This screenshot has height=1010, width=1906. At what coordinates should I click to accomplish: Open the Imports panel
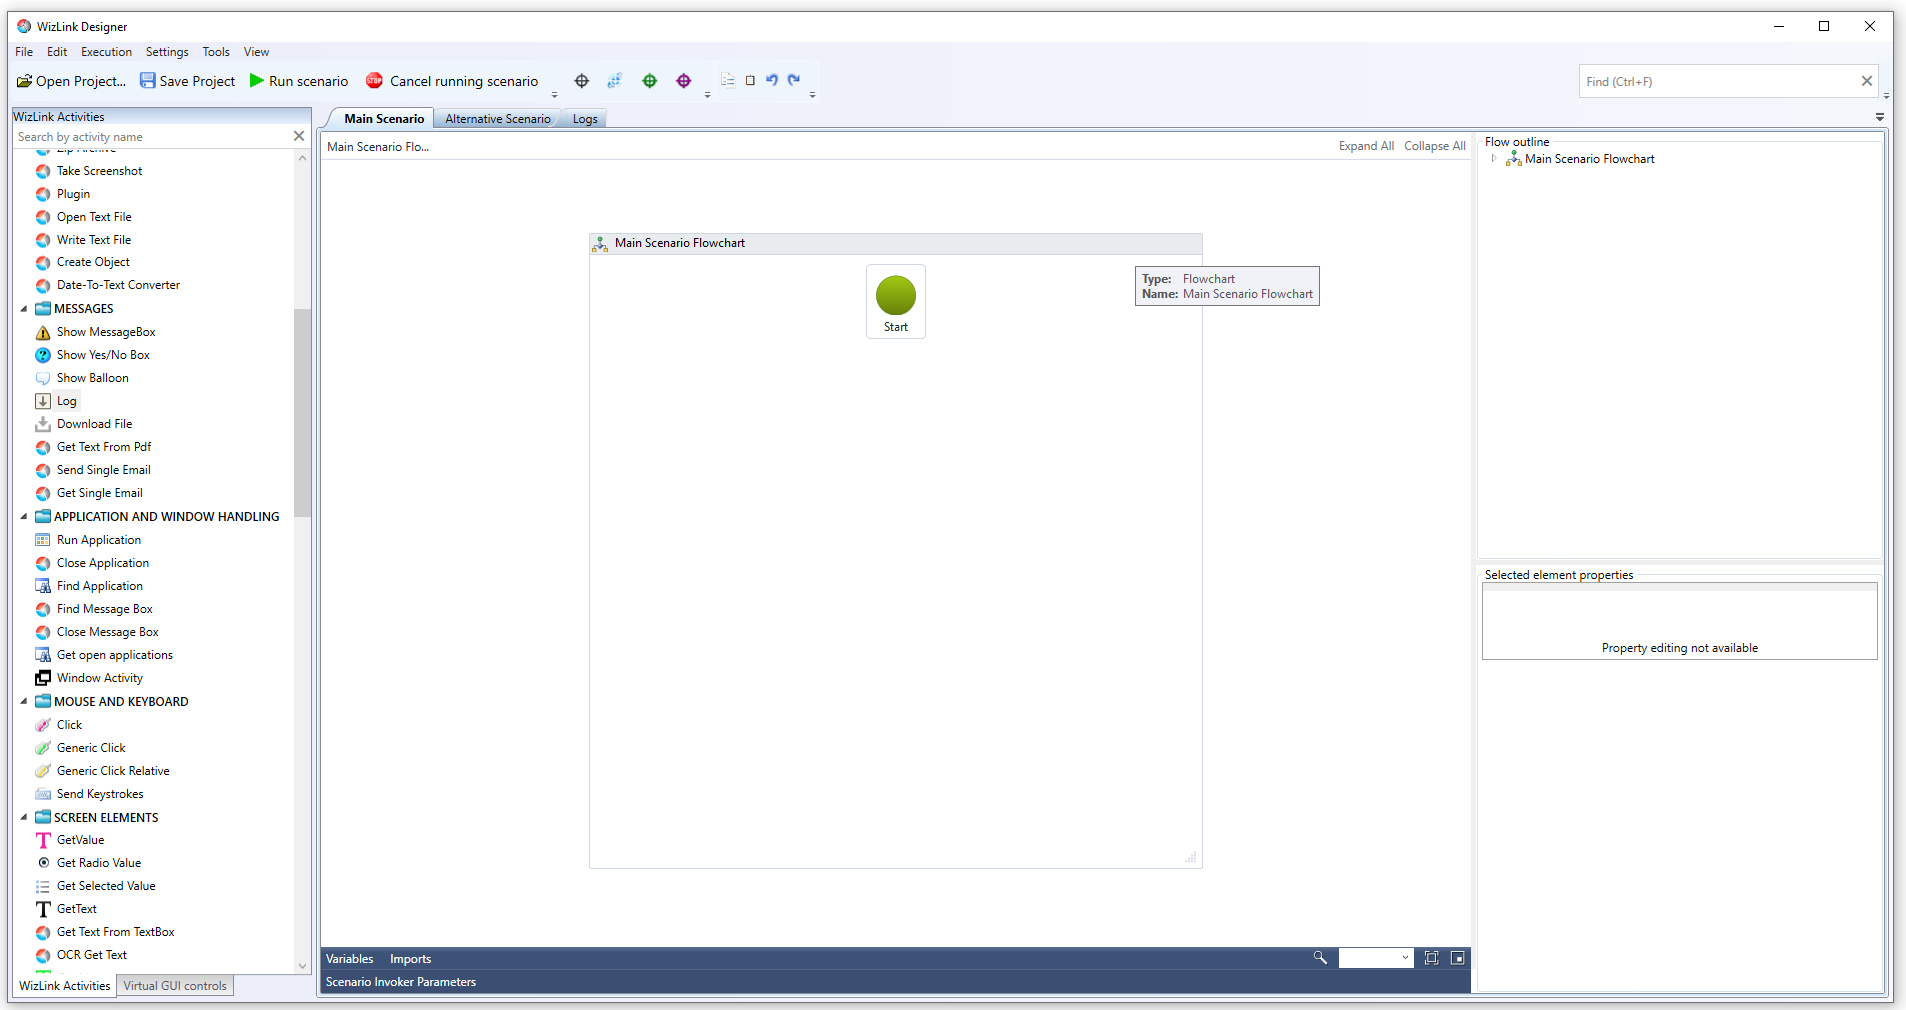410,959
